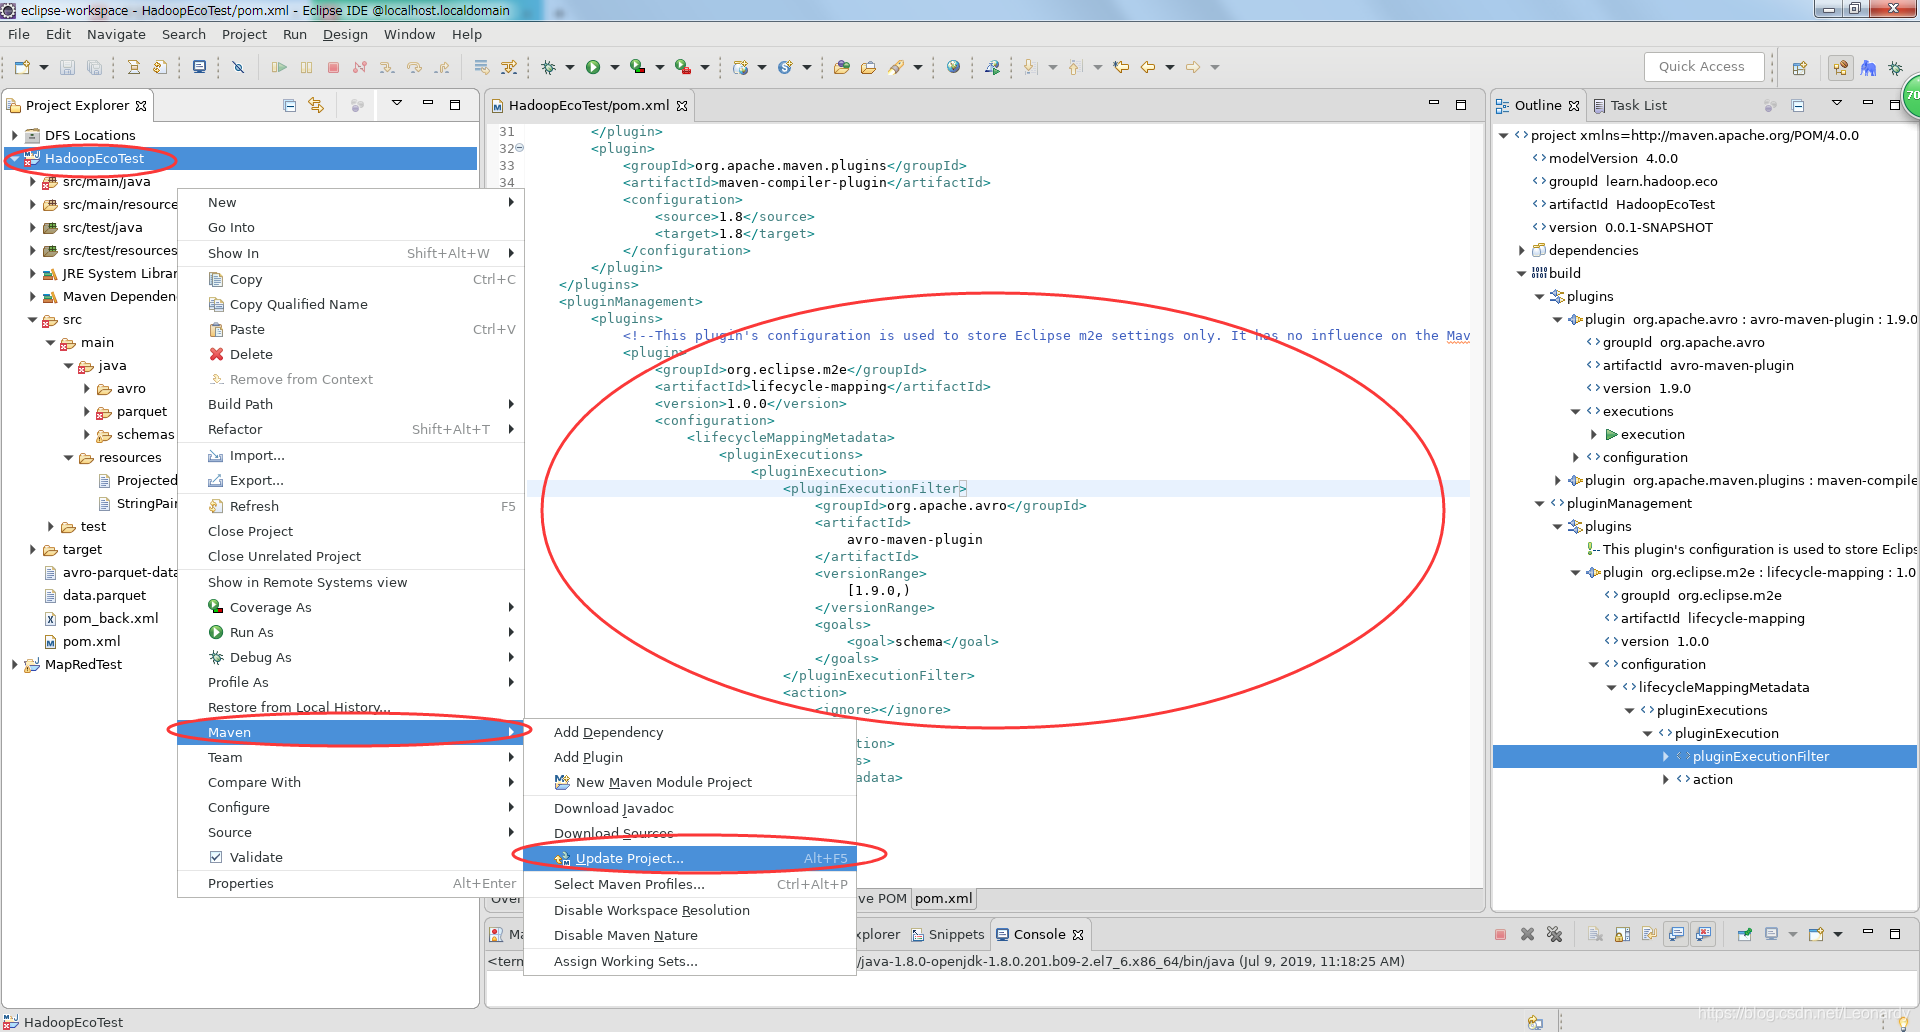Click the Debug bug icon in toolbar
This screenshot has height=1032, width=1920.
[548, 67]
